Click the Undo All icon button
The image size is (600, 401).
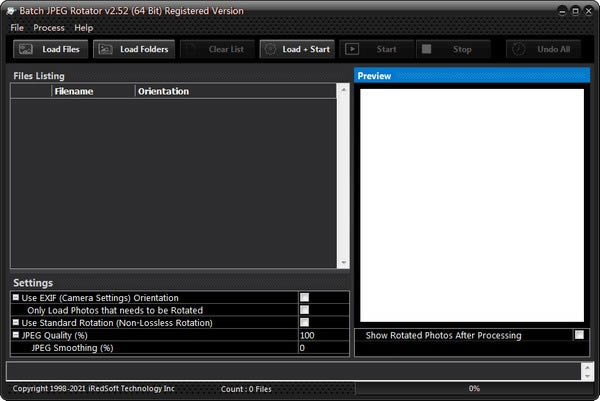click(x=518, y=49)
